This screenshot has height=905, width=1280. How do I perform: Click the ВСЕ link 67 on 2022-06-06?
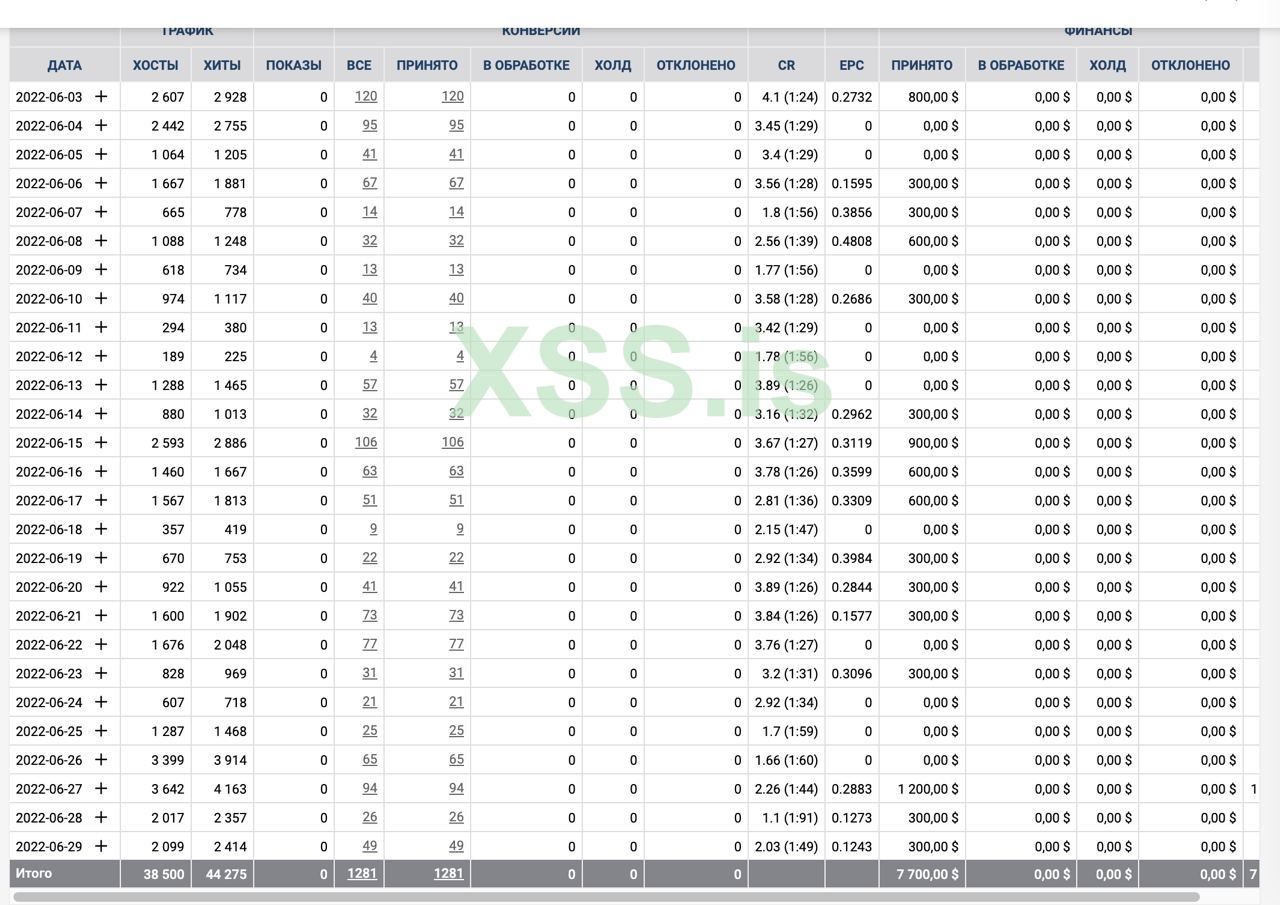point(370,183)
